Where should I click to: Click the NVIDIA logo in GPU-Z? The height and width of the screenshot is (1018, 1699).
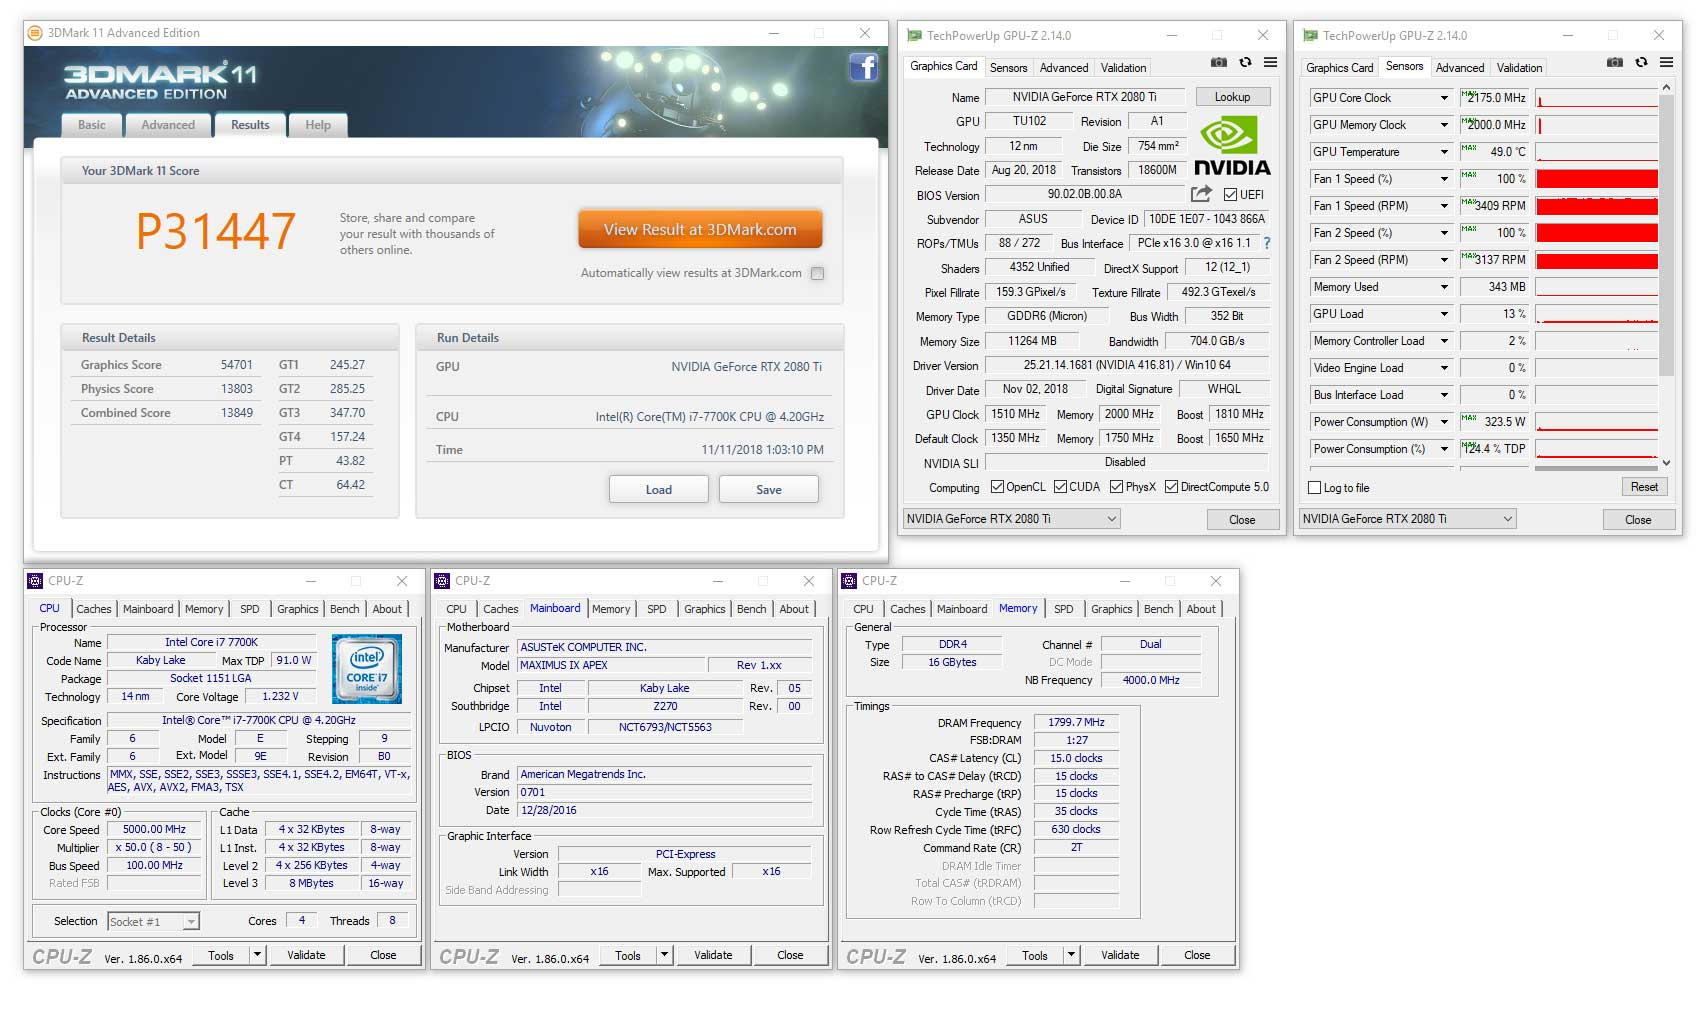(1232, 140)
